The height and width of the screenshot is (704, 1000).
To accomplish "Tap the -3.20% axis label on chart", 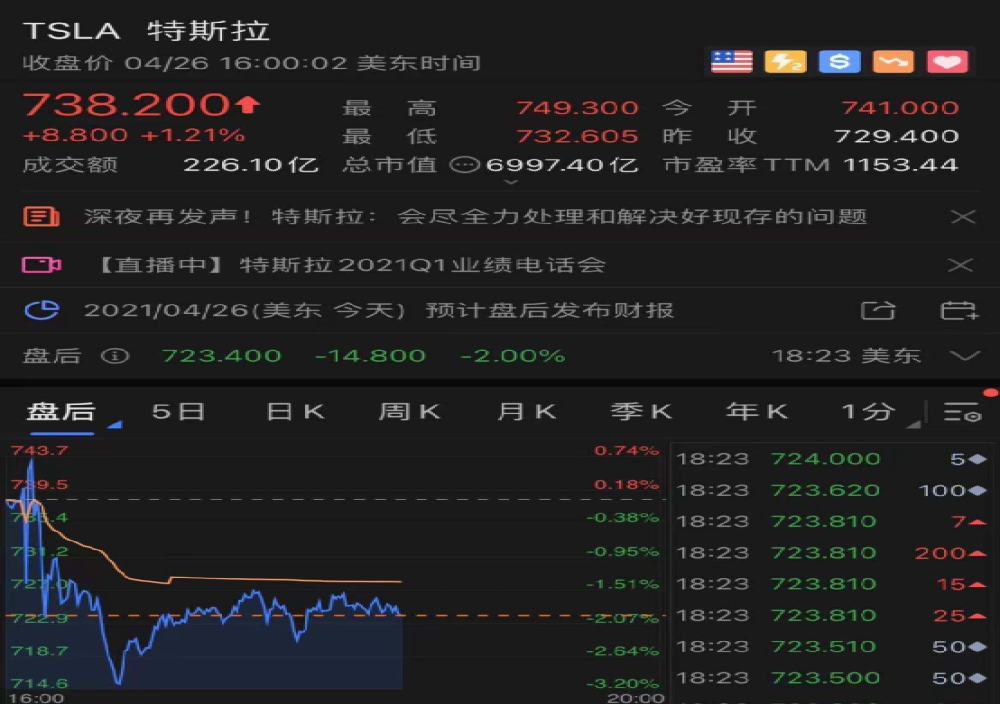I will tap(622, 684).
